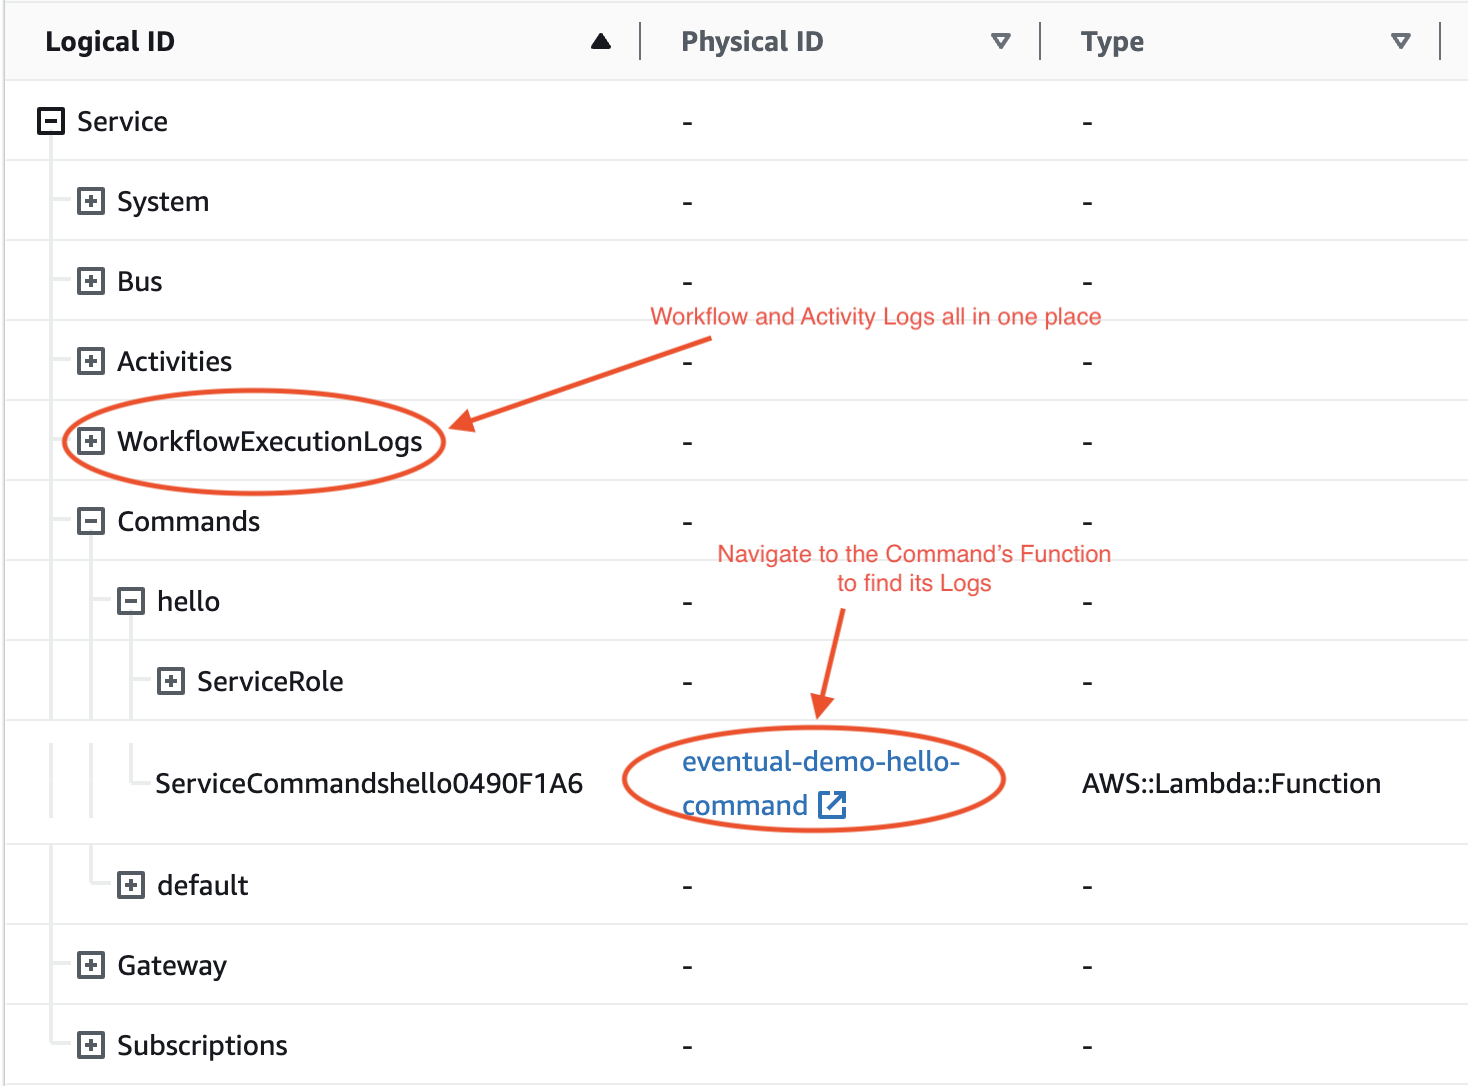Expand the Bus node
Screen dimensions: 1468x1086
91,281
